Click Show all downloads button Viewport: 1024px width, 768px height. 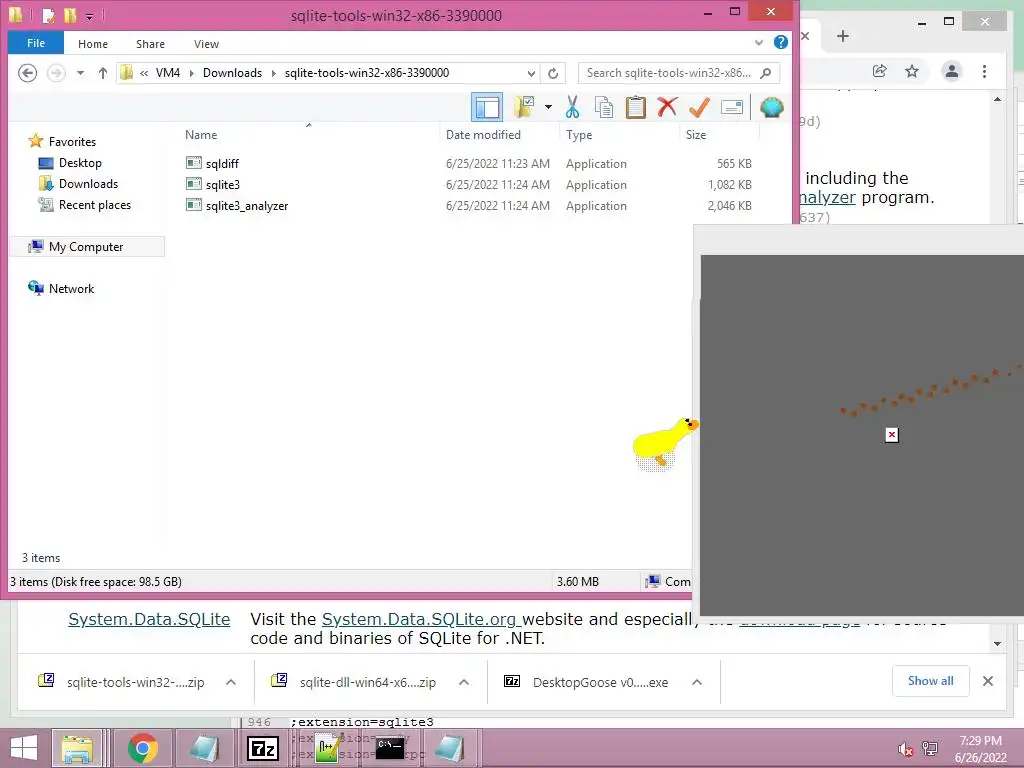click(931, 681)
